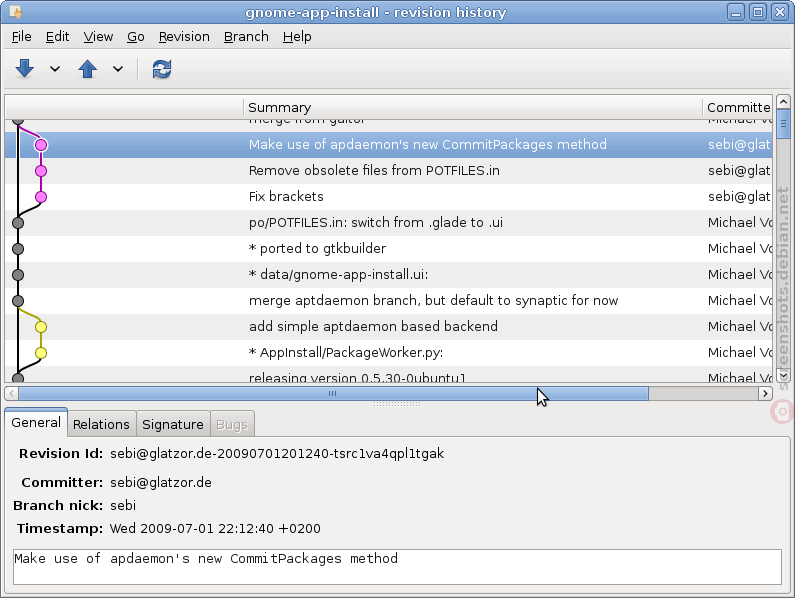Viewport: 795px width, 598px height.
Task: Click the horizontal scrollbar thumb
Action: (x=333, y=393)
